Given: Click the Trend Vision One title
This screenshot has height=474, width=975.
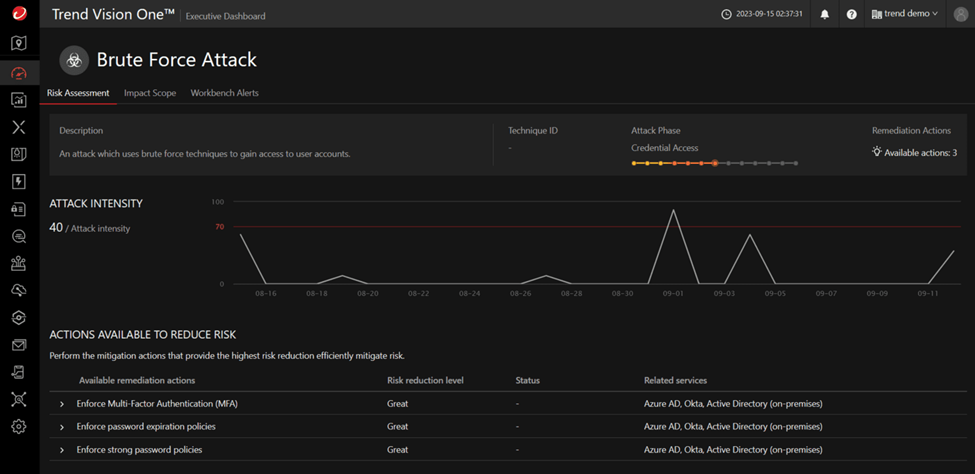Looking at the screenshot, I should pos(113,14).
